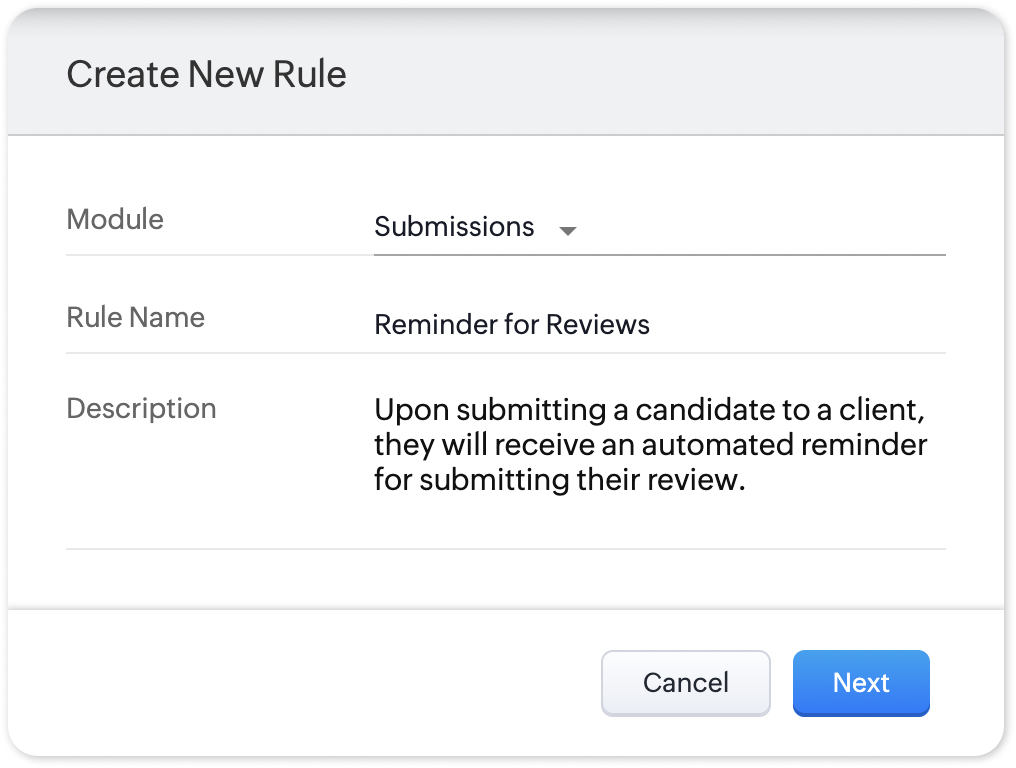The height and width of the screenshot is (768, 1016).
Task: Click the empty space right of Rule Name text
Action: point(800,325)
